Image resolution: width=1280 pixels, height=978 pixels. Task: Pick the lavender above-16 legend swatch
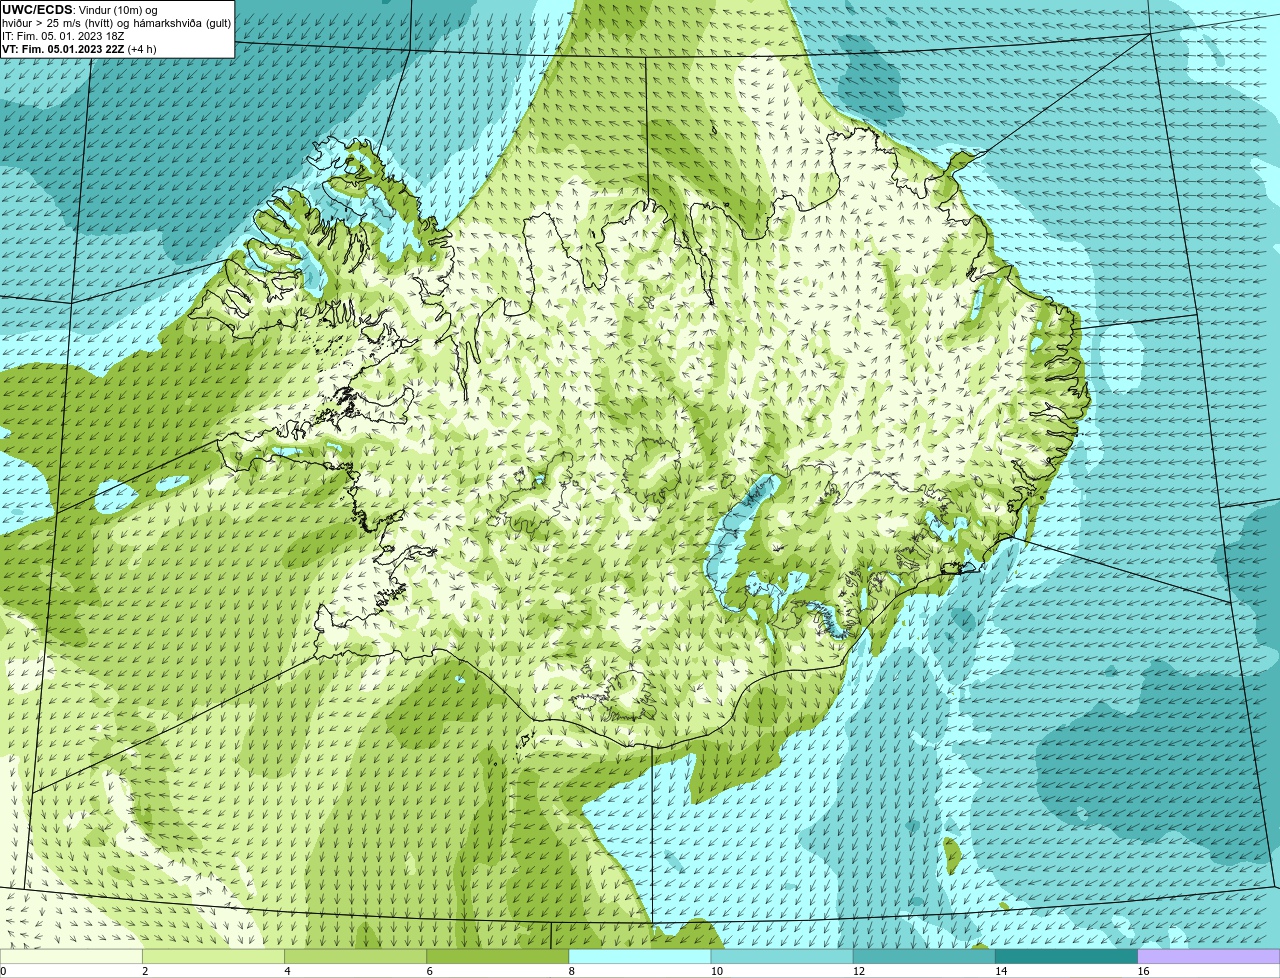[1209, 957]
